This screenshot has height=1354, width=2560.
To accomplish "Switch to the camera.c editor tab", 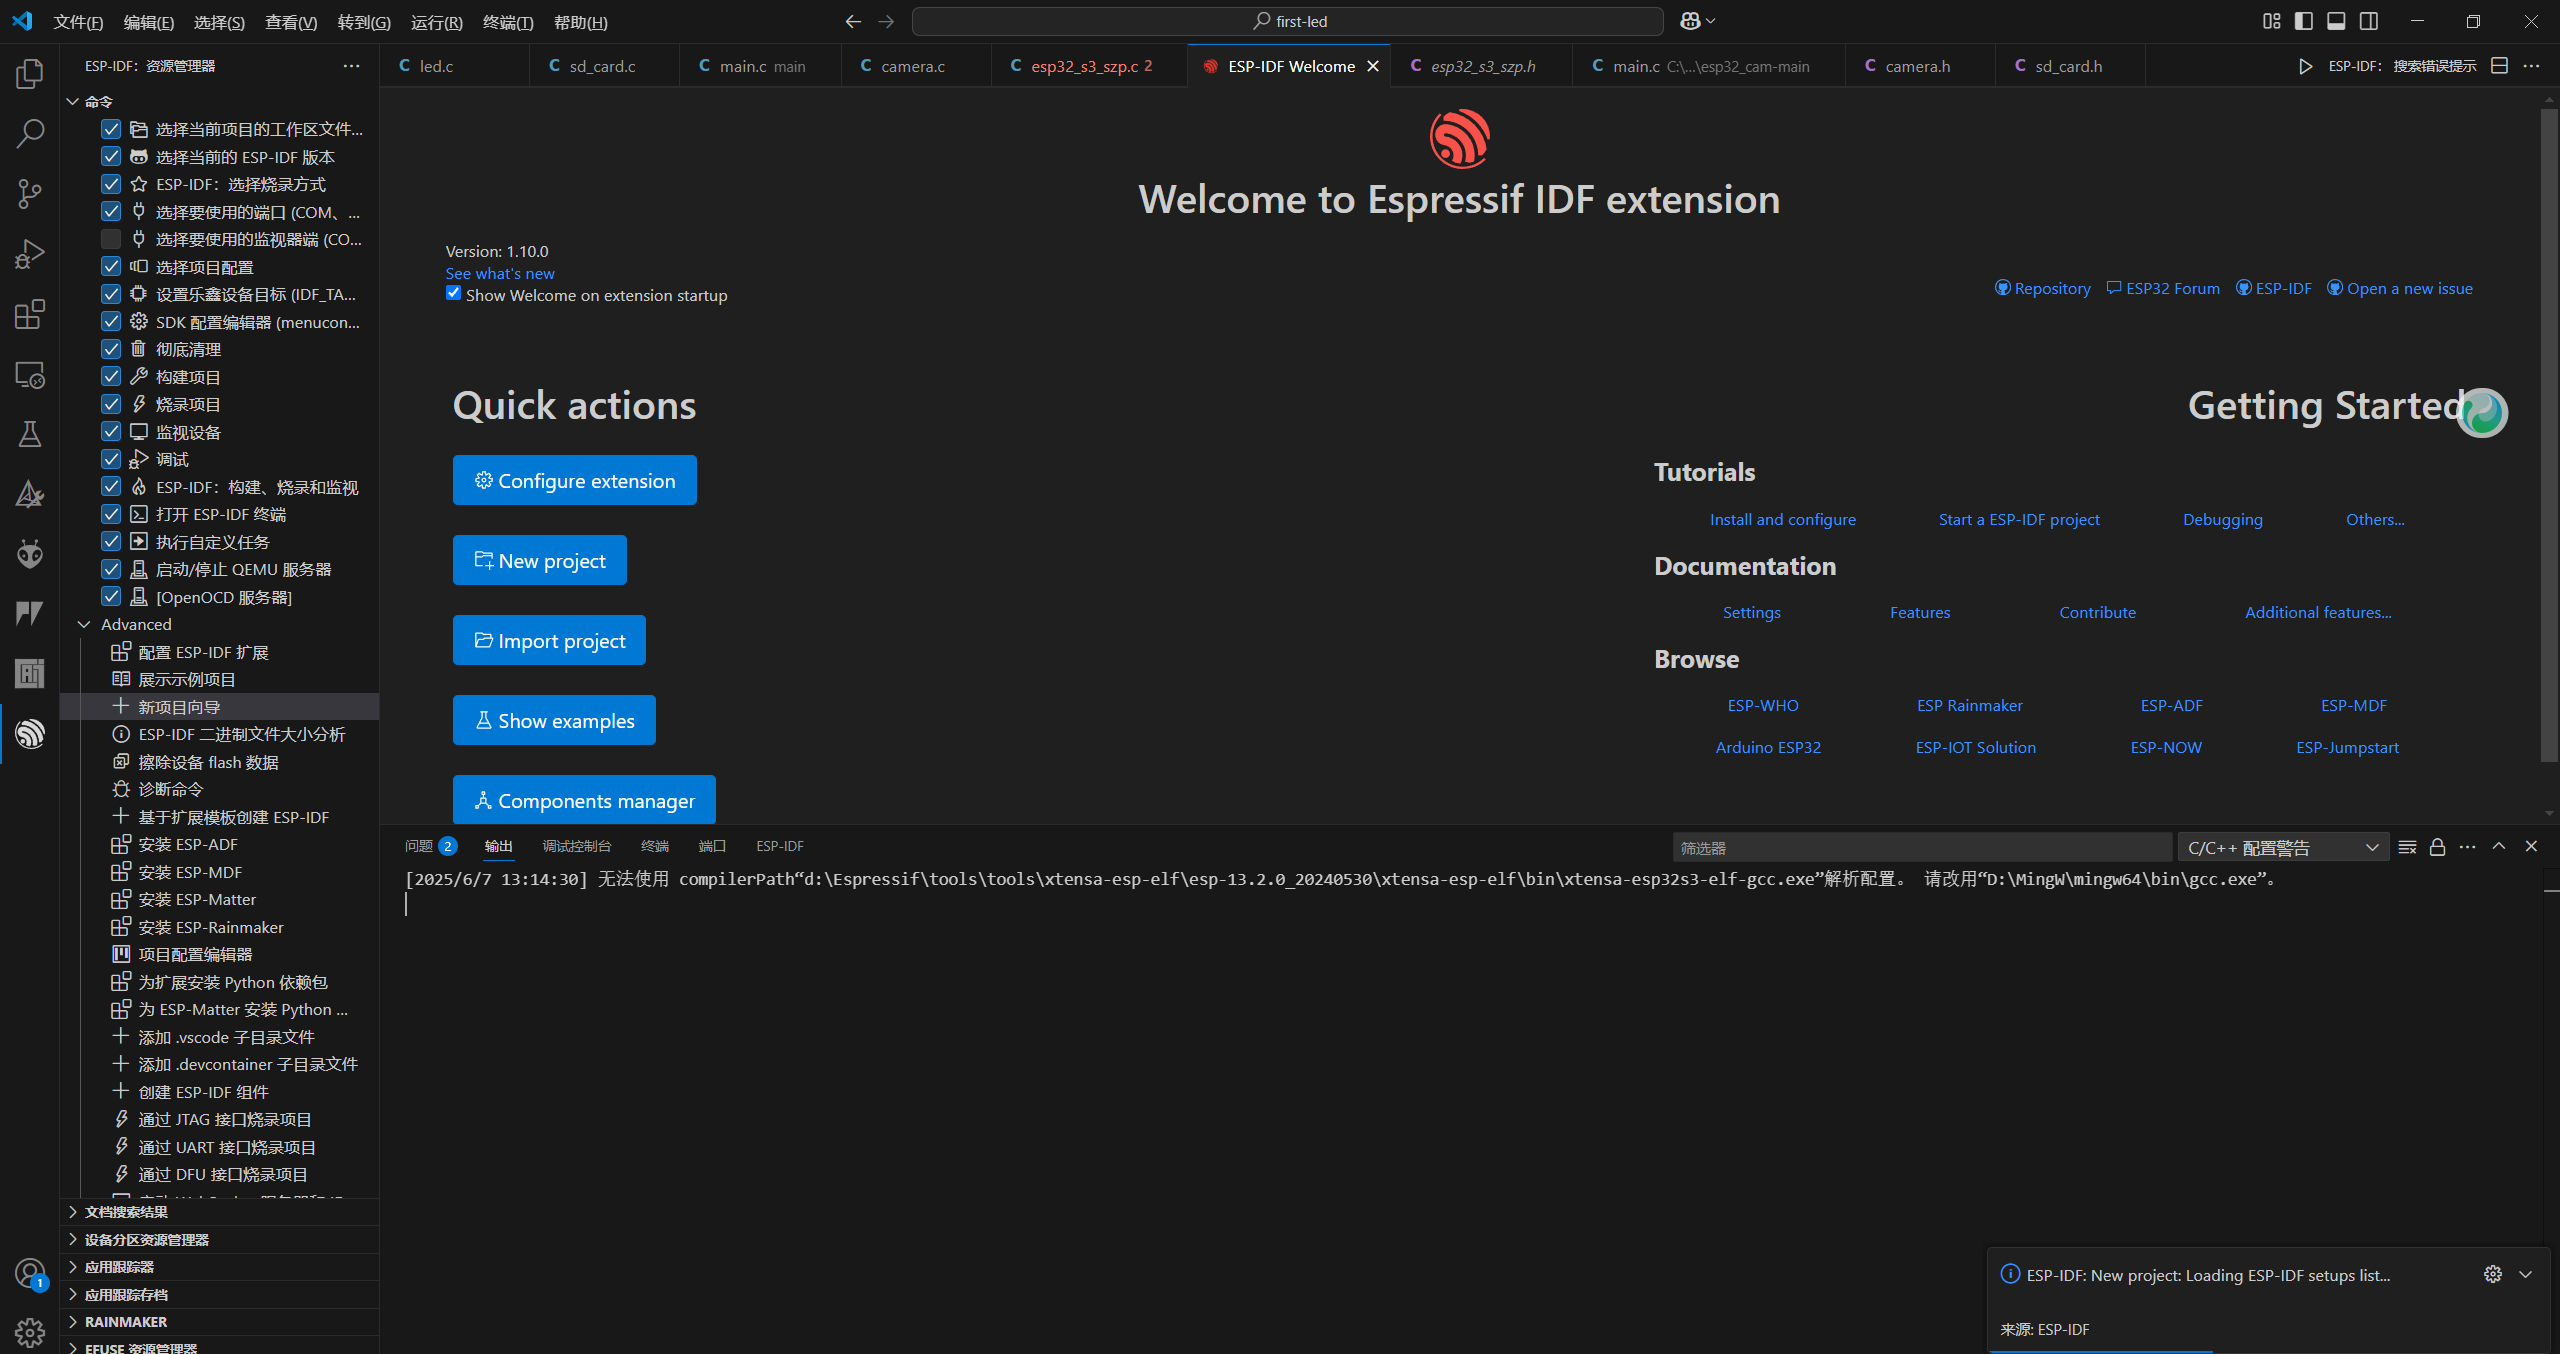I will pos(912,66).
